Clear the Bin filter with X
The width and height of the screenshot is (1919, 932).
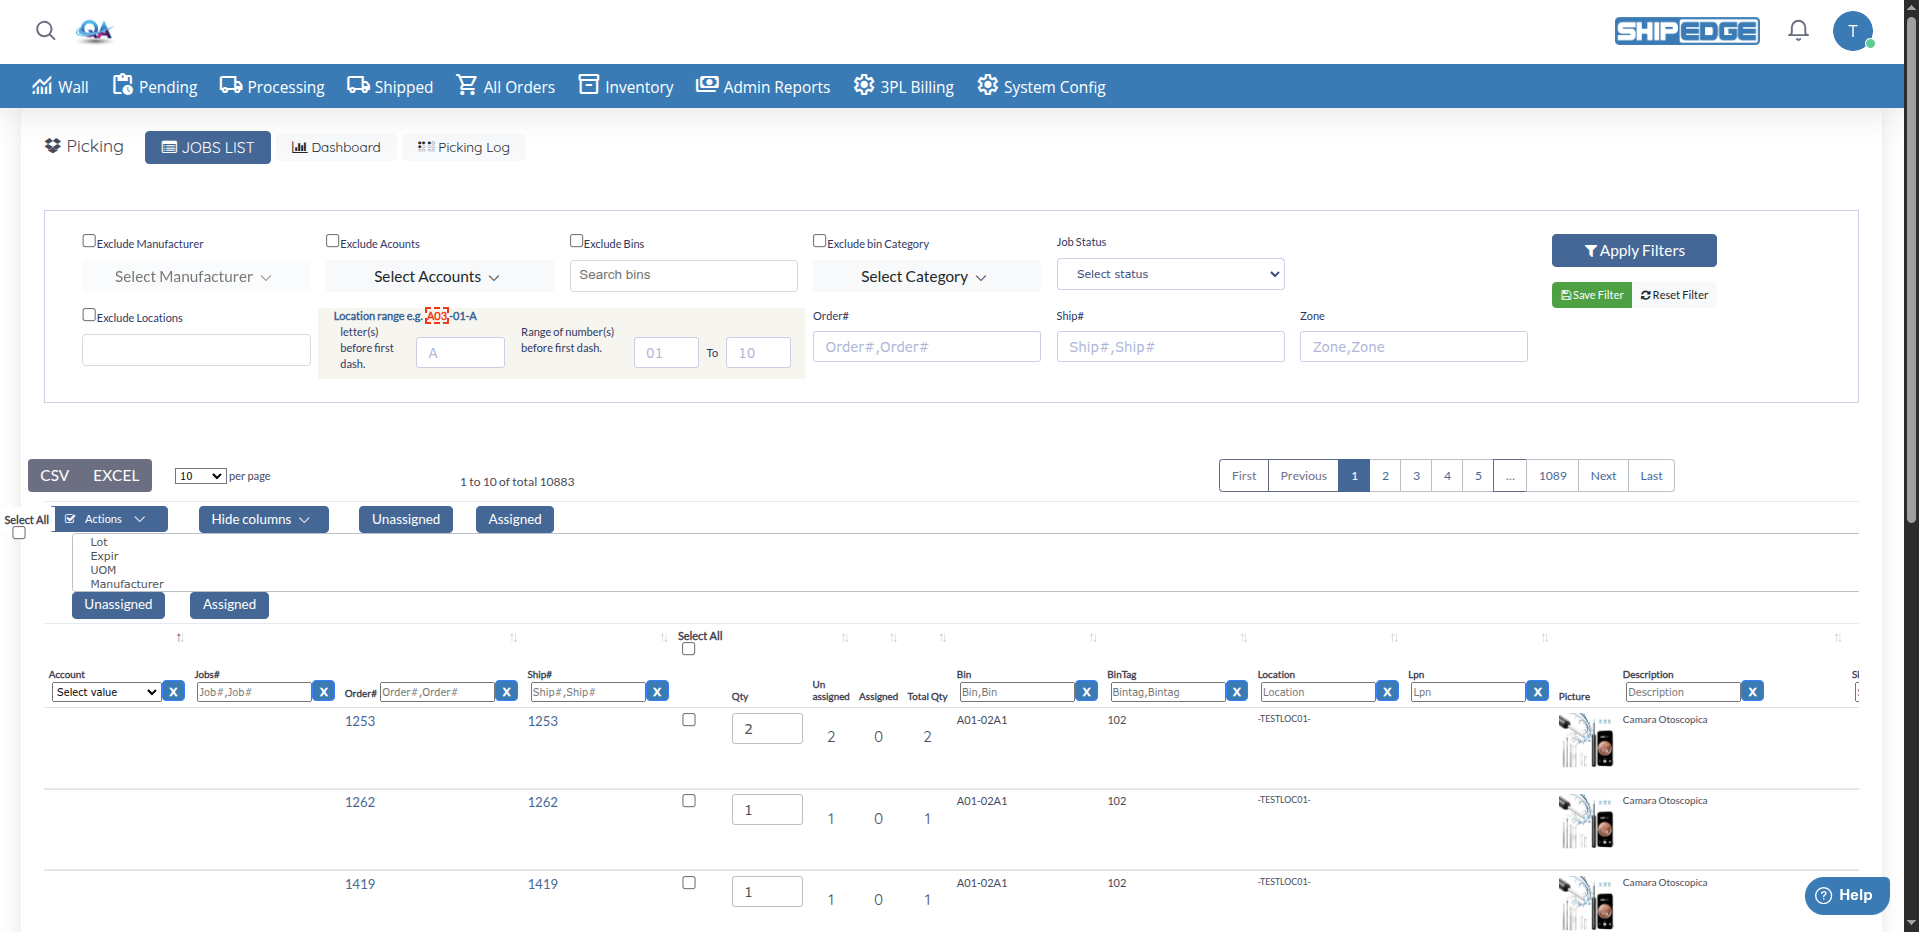pos(1087,691)
